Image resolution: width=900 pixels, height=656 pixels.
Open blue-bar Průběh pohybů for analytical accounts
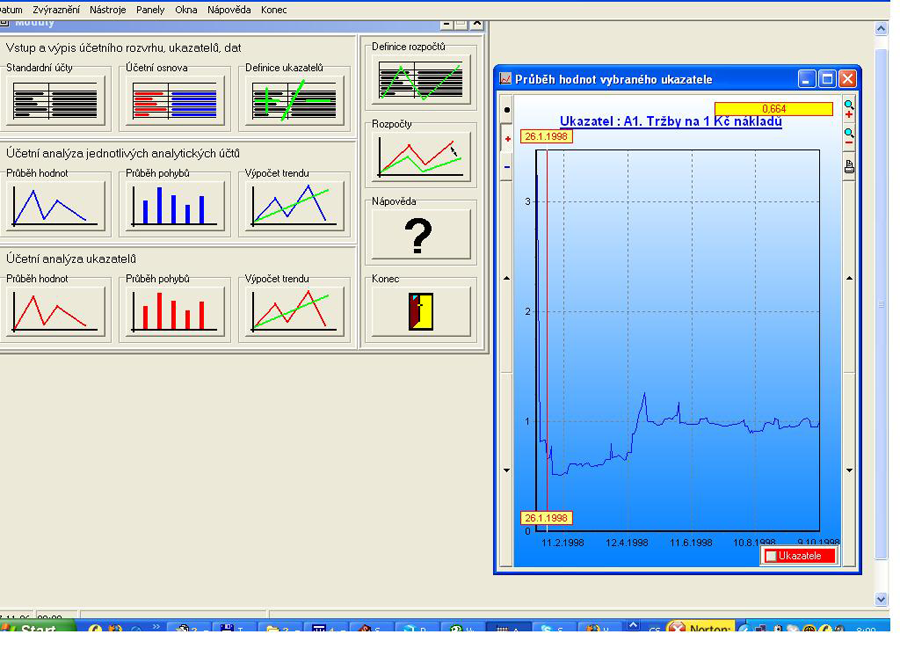pos(175,206)
